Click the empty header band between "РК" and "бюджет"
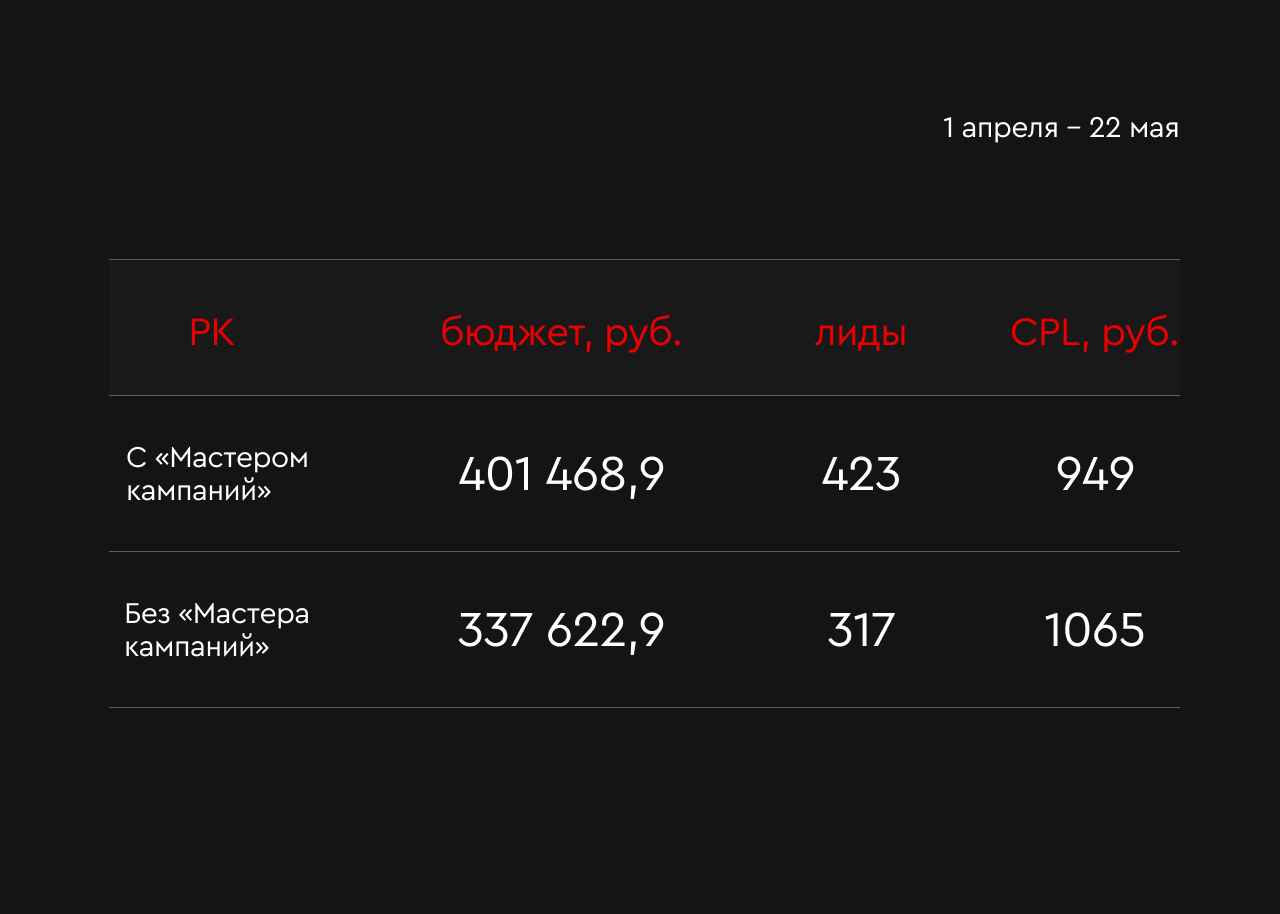The height and width of the screenshot is (914, 1280). [337, 333]
